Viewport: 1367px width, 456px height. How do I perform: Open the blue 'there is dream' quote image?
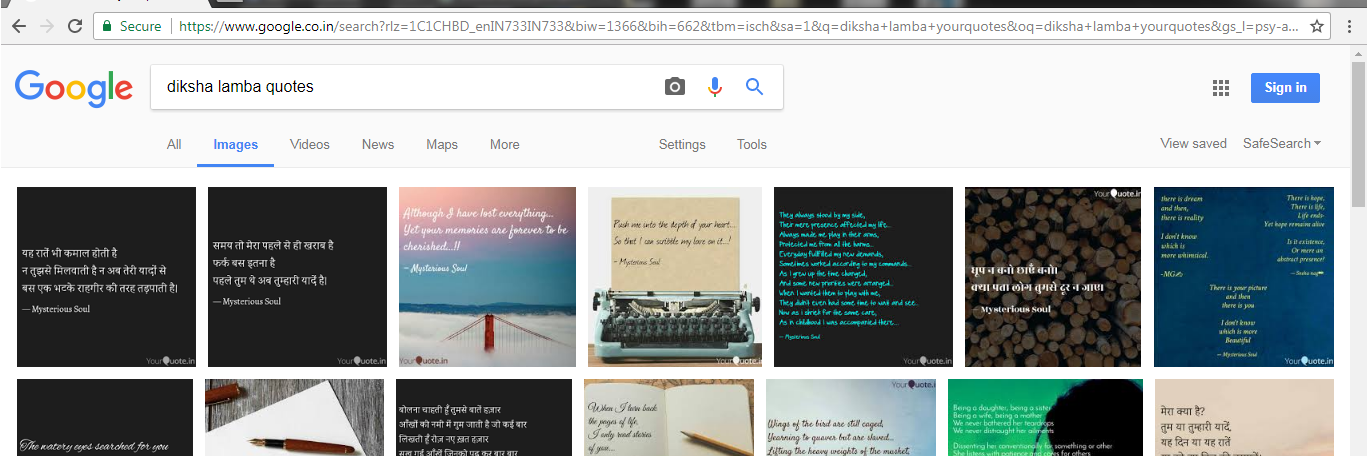coord(1244,277)
